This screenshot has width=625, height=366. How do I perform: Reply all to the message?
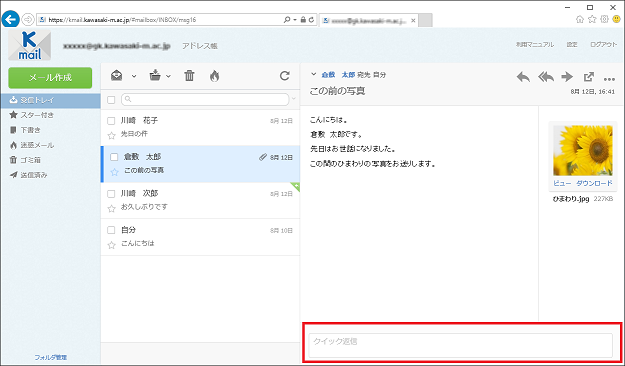[546, 77]
